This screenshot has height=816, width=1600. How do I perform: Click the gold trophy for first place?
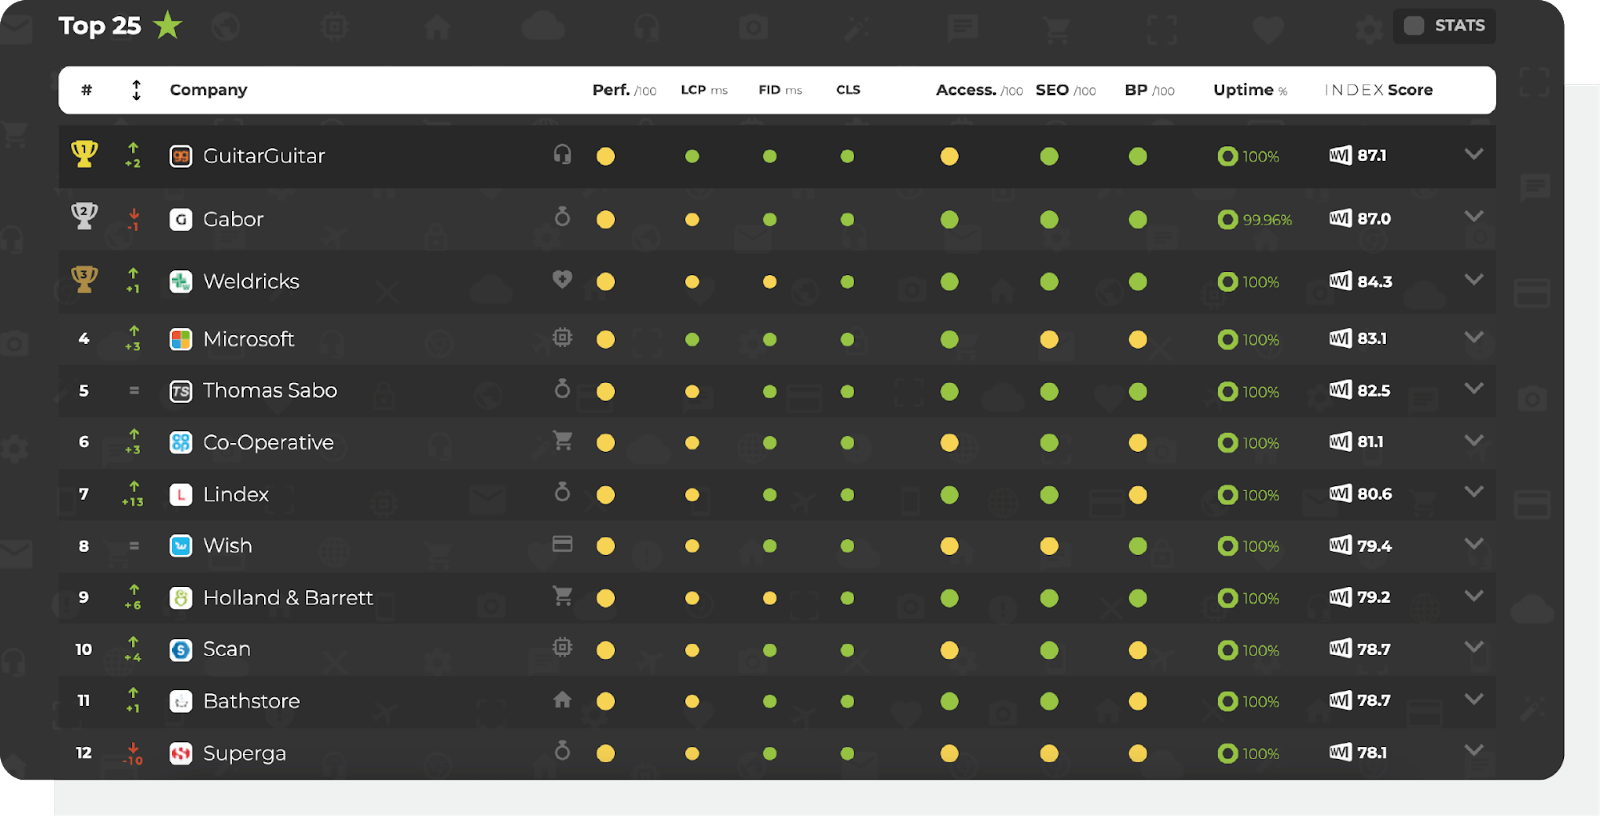(84, 154)
